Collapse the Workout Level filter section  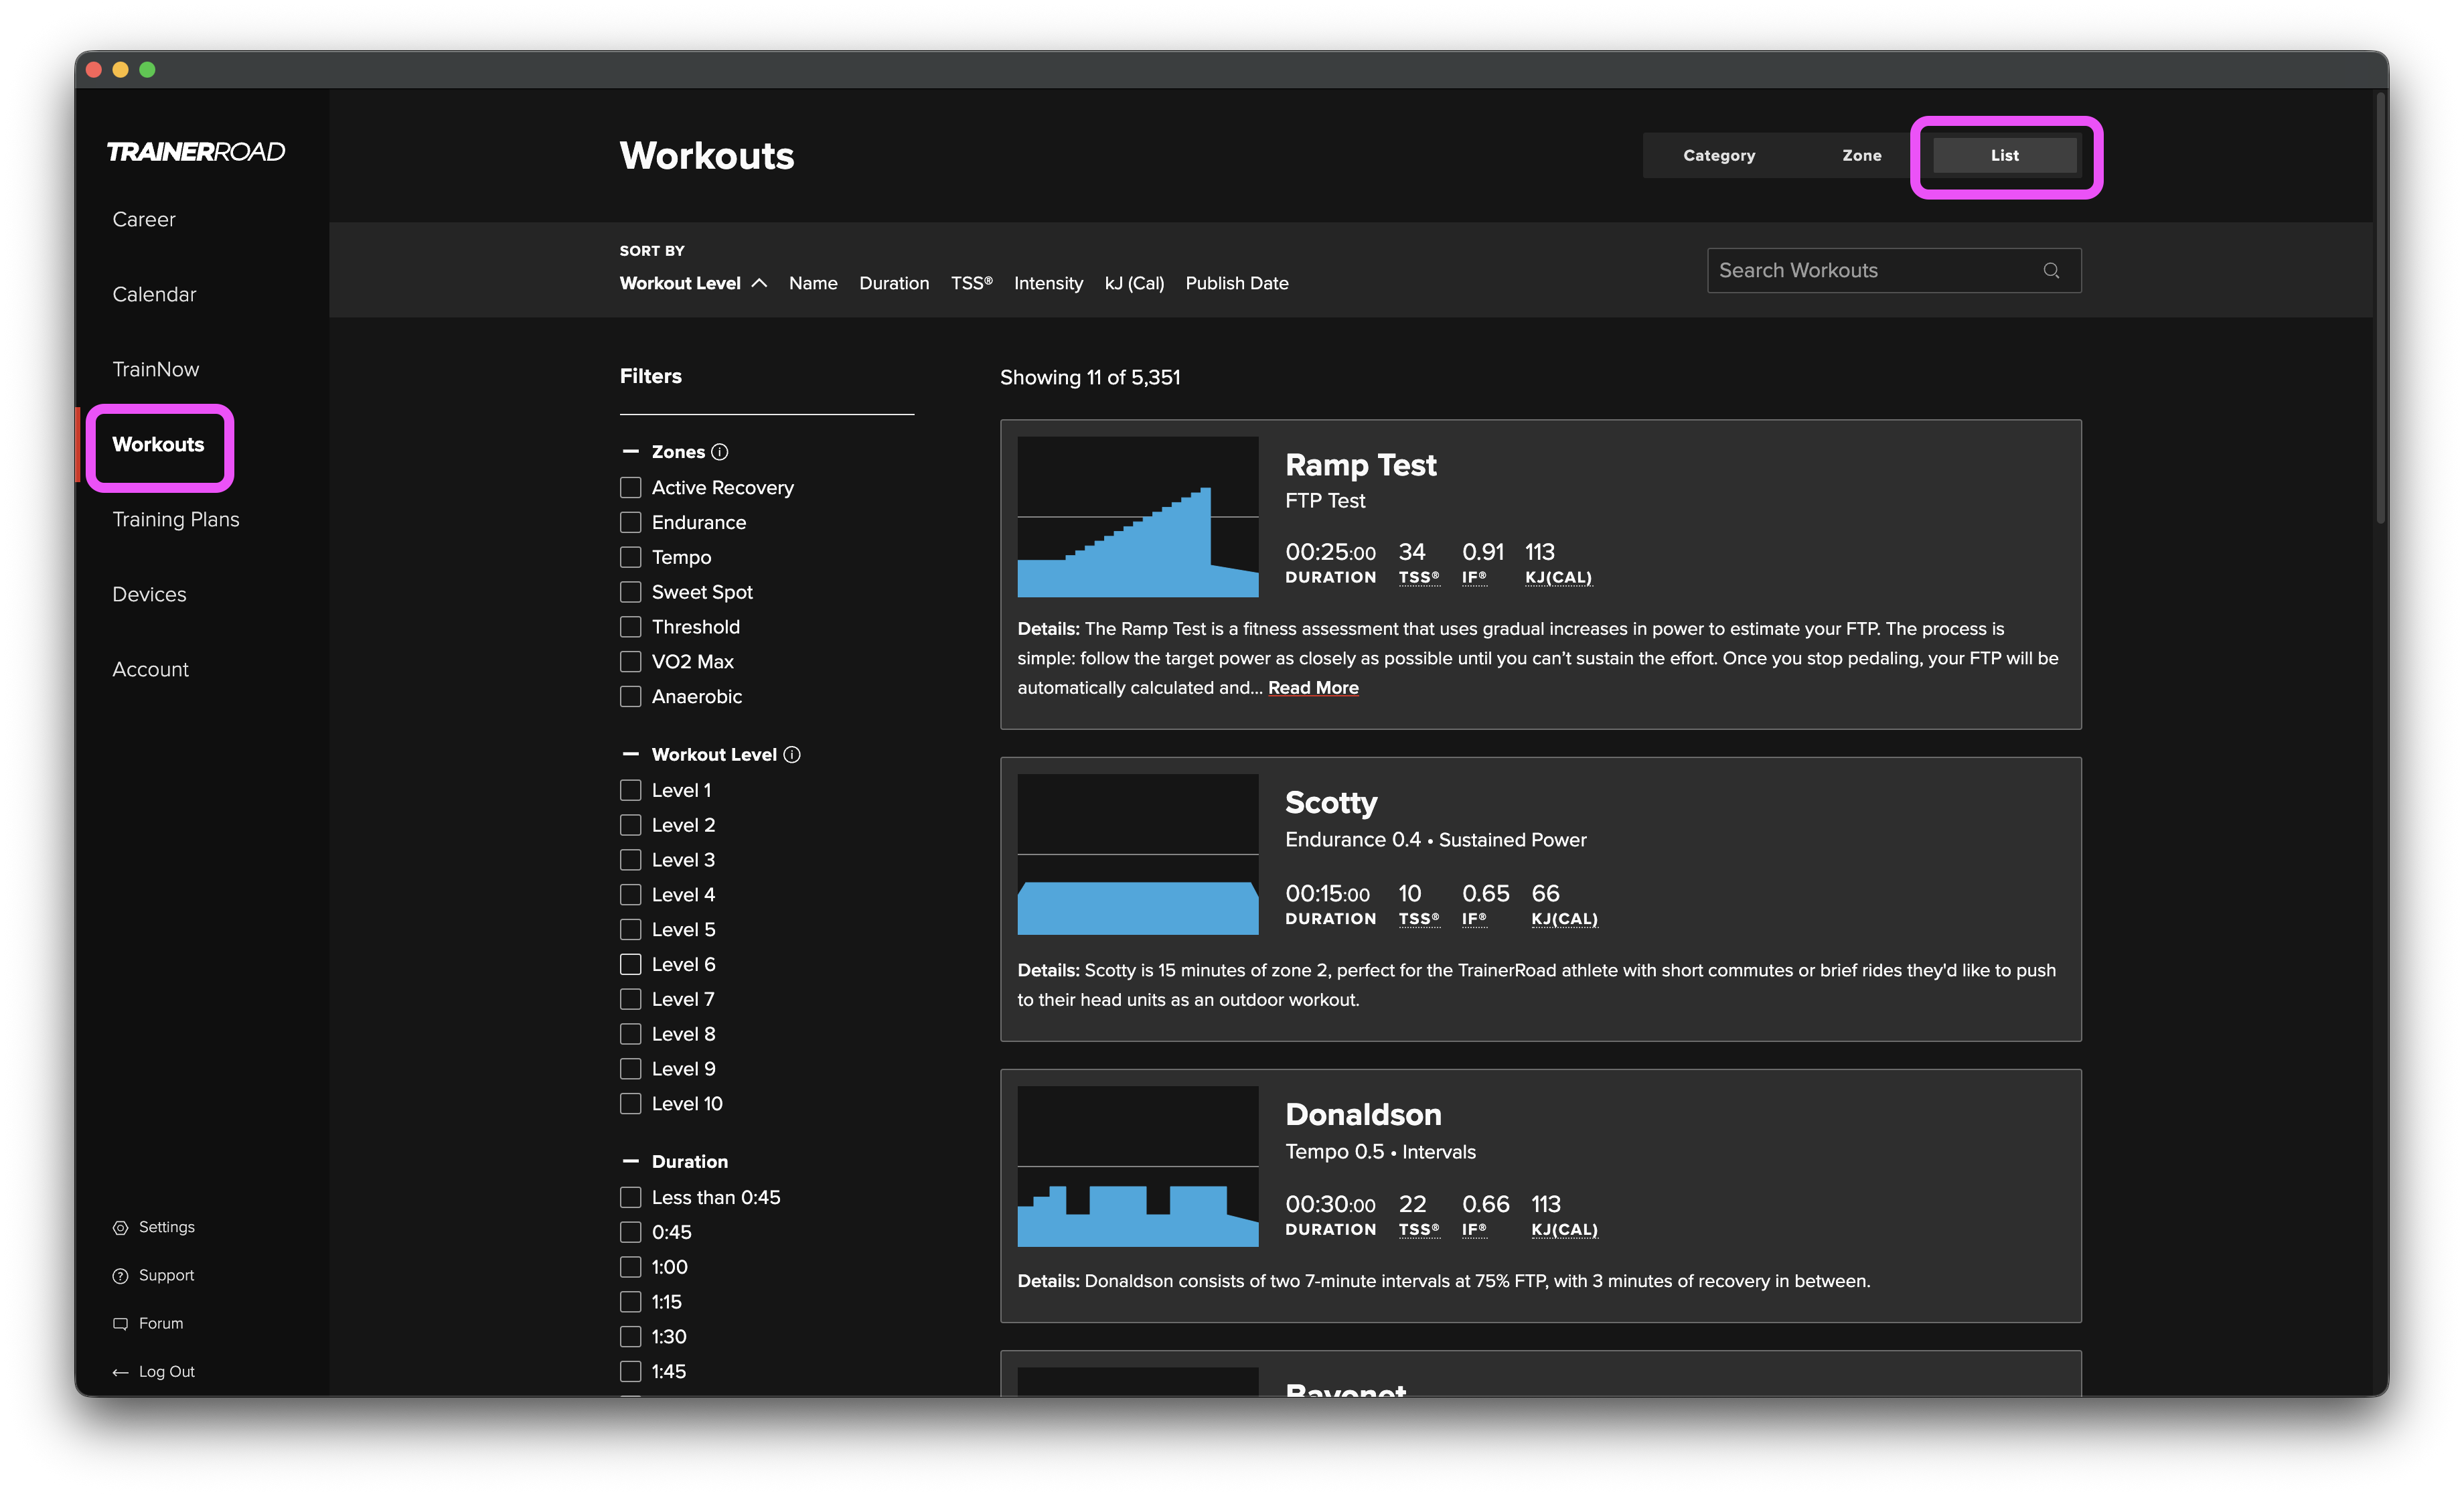click(x=630, y=755)
